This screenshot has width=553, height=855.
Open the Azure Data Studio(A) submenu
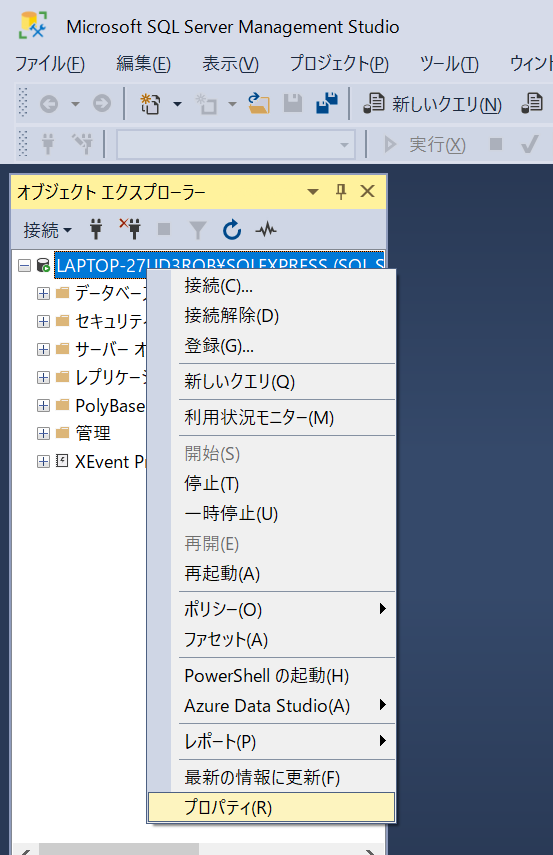point(272,706)
